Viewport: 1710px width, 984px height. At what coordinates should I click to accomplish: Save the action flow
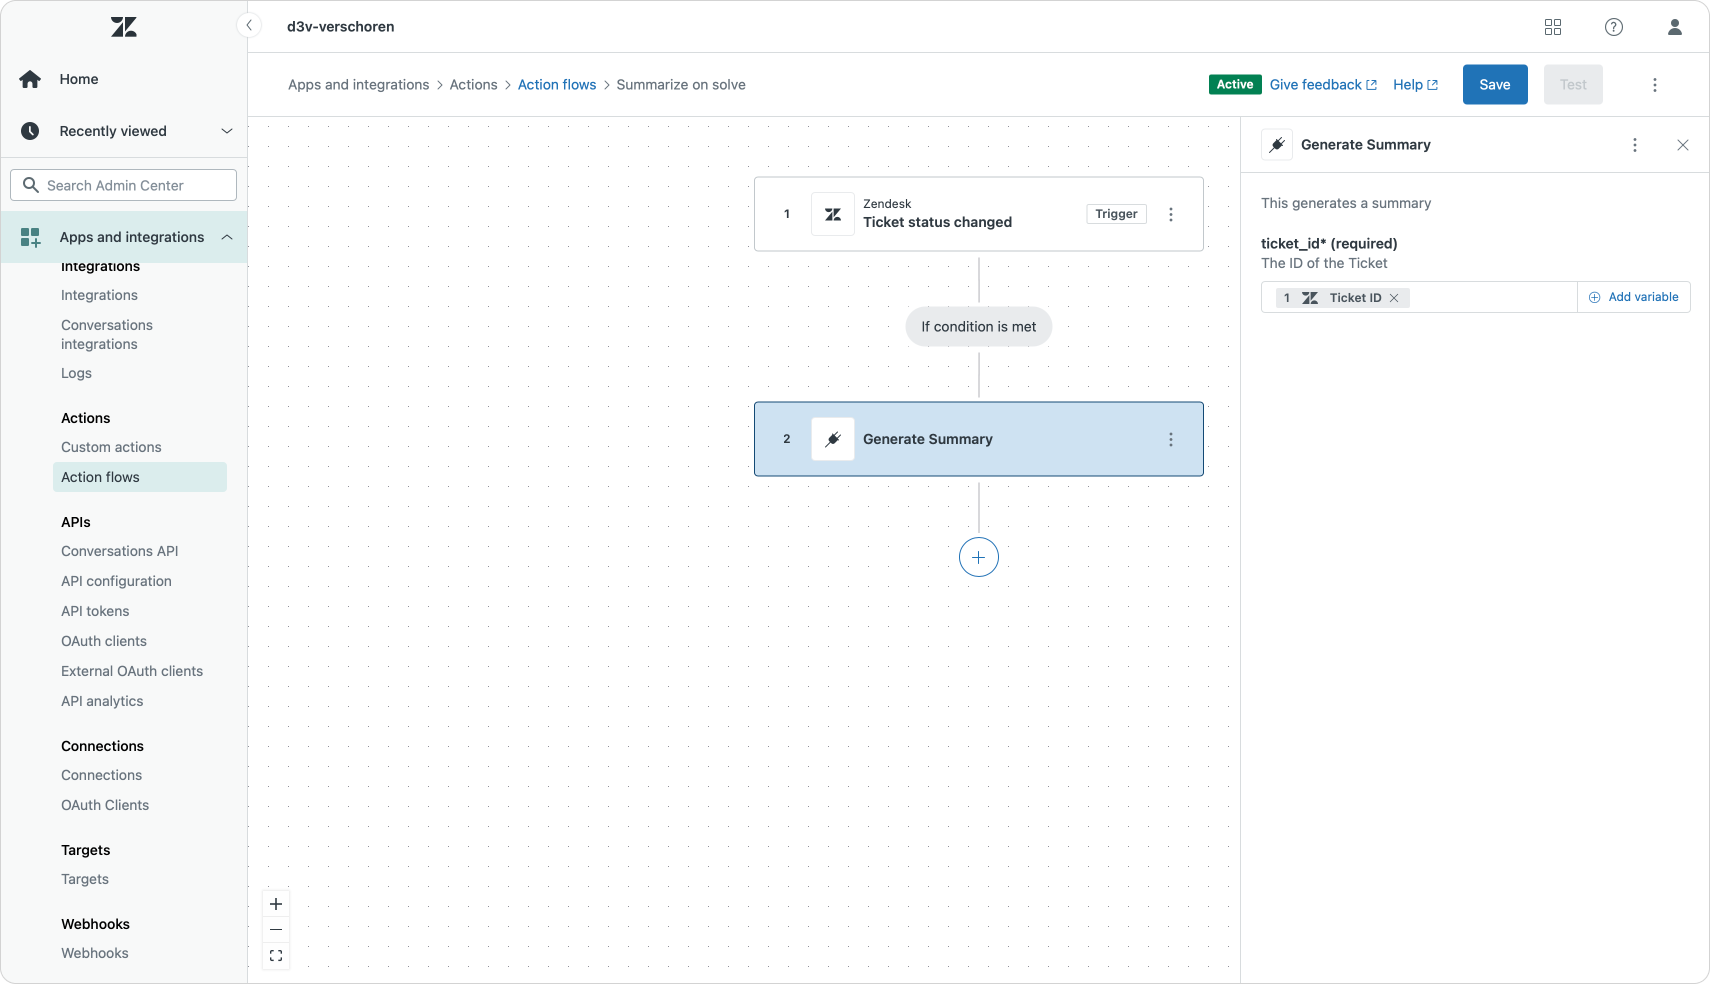coord(1494,85)
